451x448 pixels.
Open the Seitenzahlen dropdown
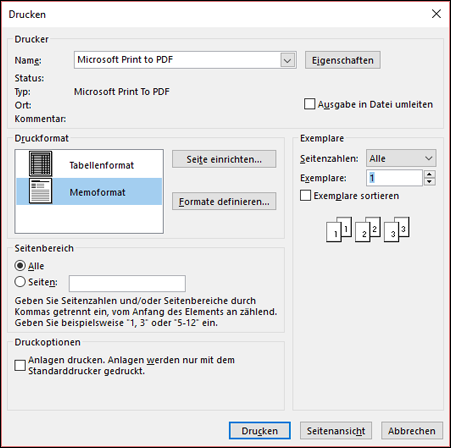click(x=401, y=158)
